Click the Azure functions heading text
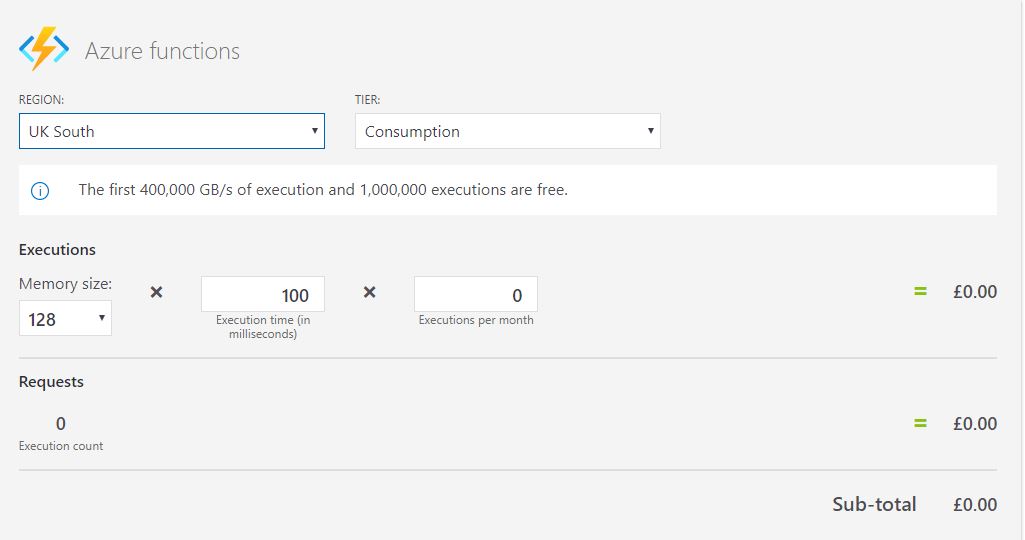Image resolution: width=1025 pixels, height=540 pixels. (x=162, y=51)
